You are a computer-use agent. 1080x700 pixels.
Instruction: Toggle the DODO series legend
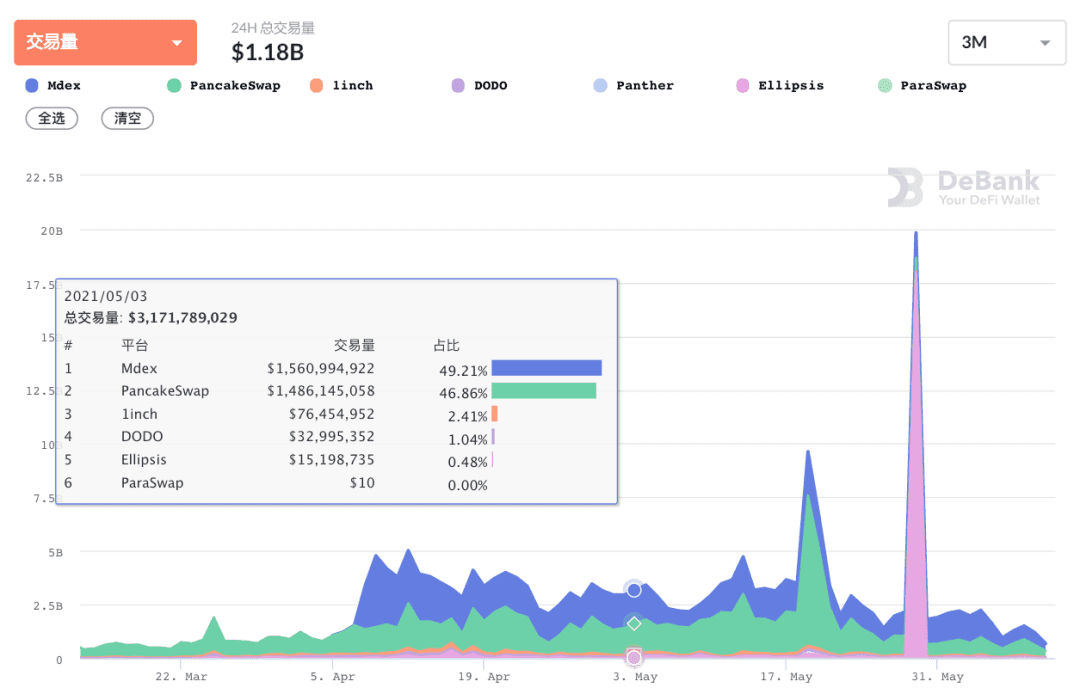[x=479, y=85]
